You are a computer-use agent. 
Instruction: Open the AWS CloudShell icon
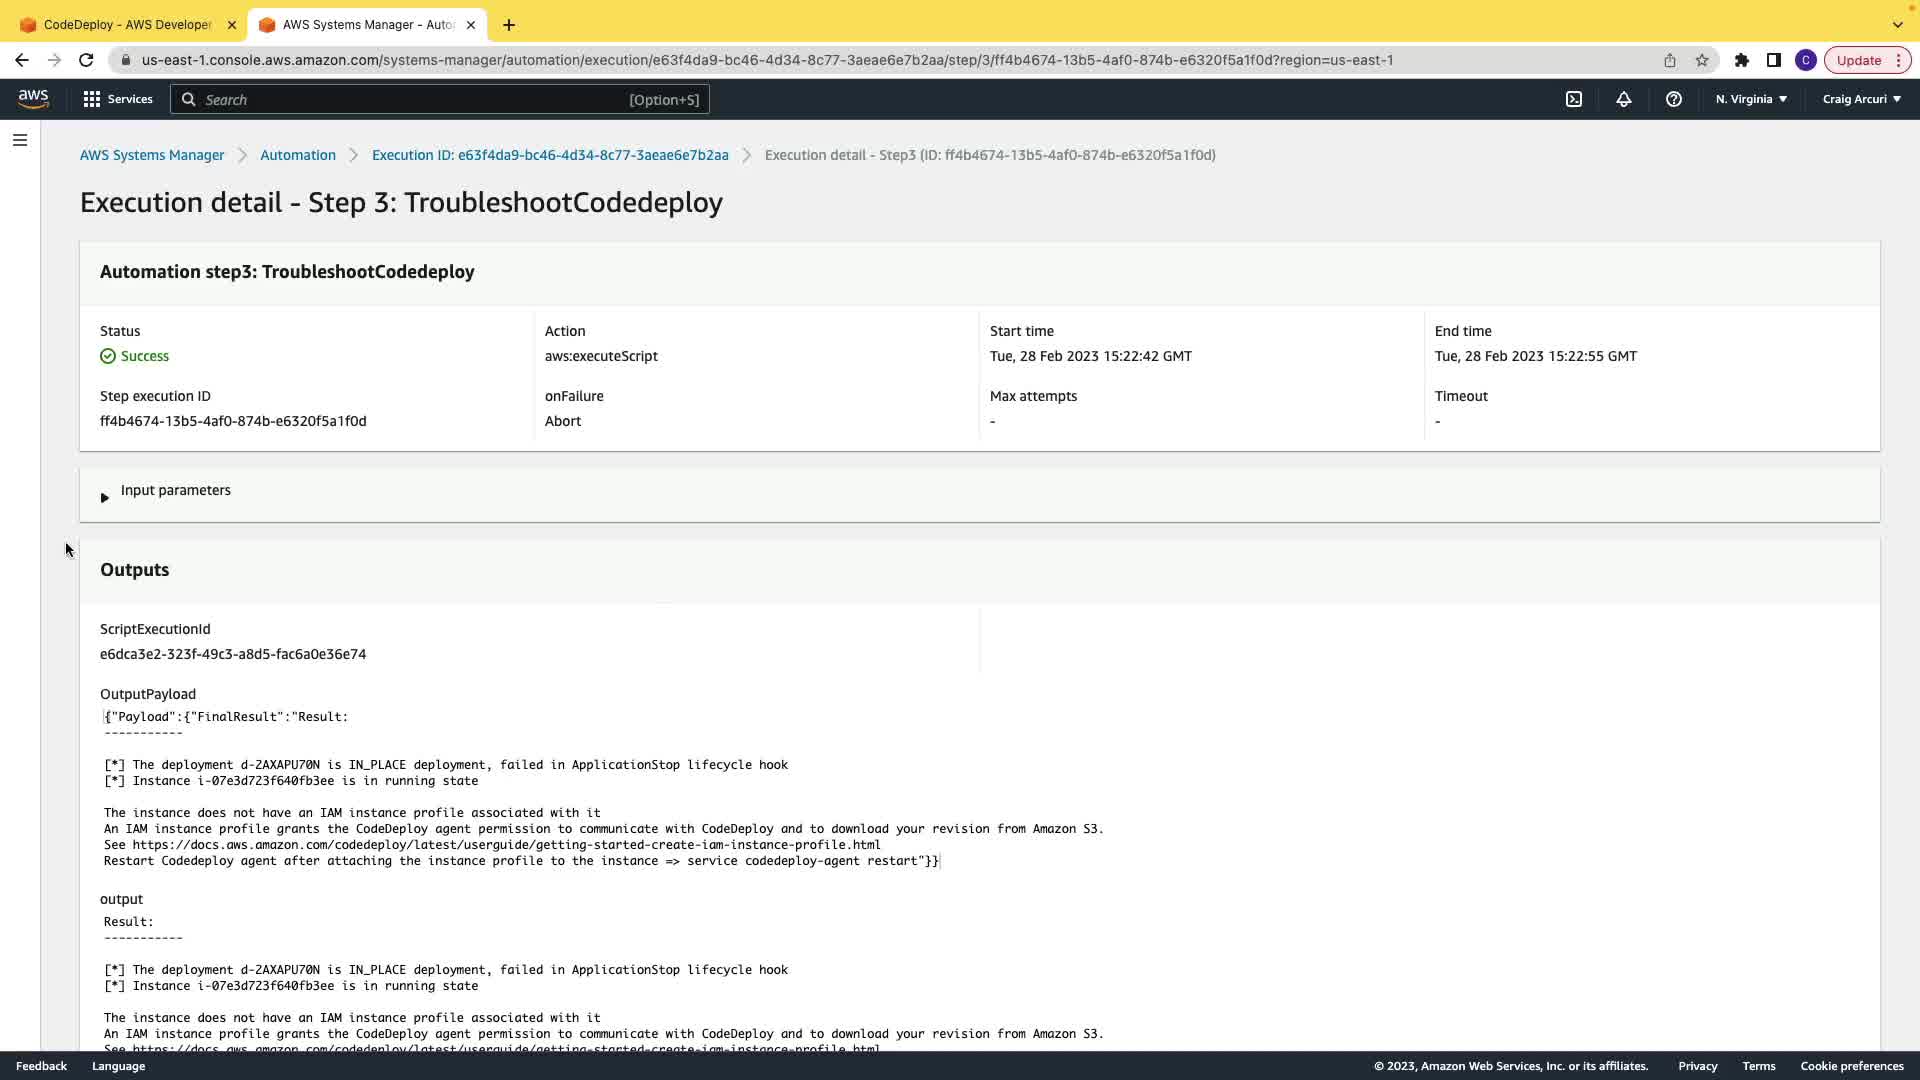(1574, 99)
